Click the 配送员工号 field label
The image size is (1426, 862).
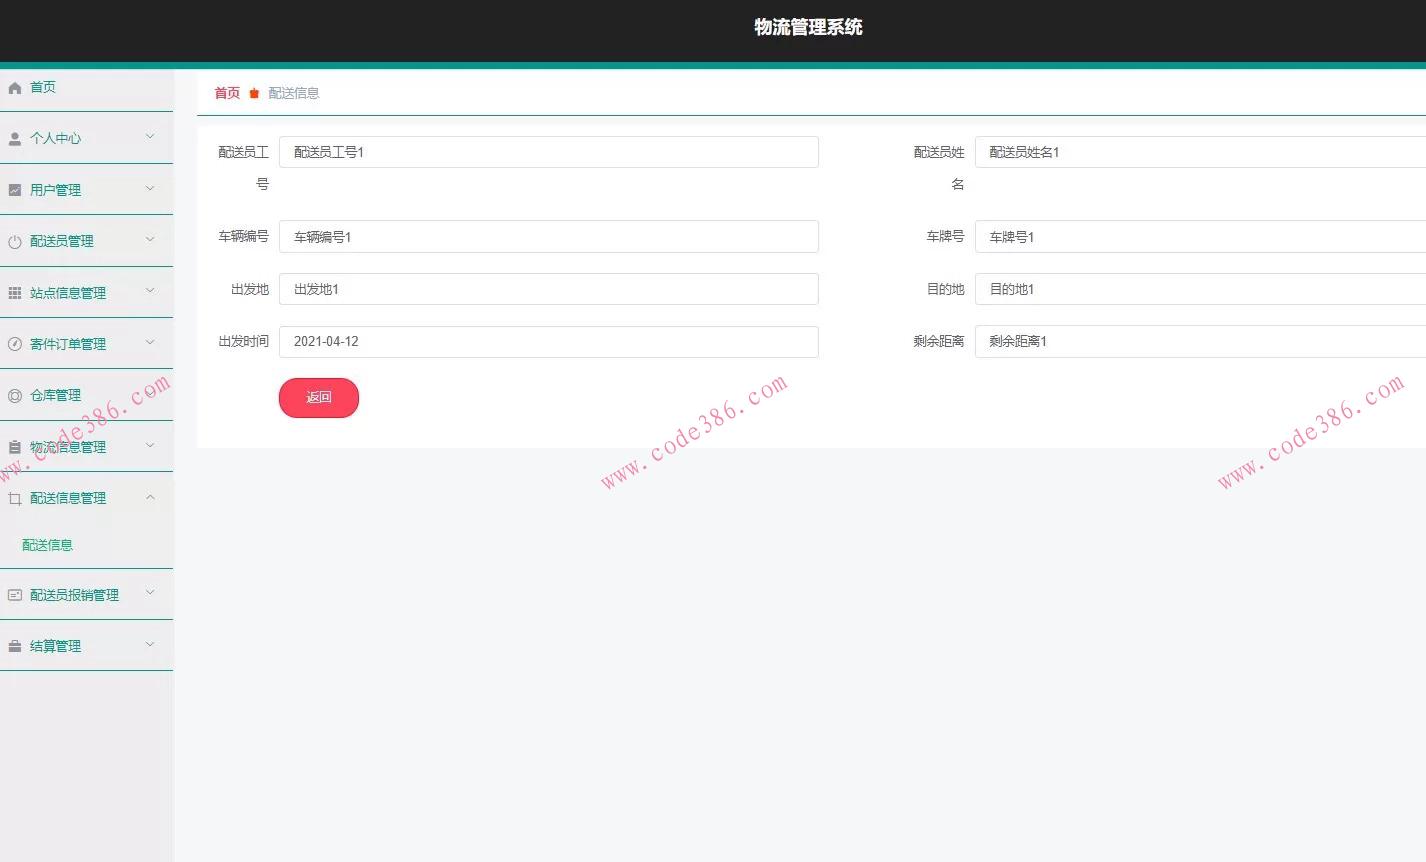[x=244, y=168]
